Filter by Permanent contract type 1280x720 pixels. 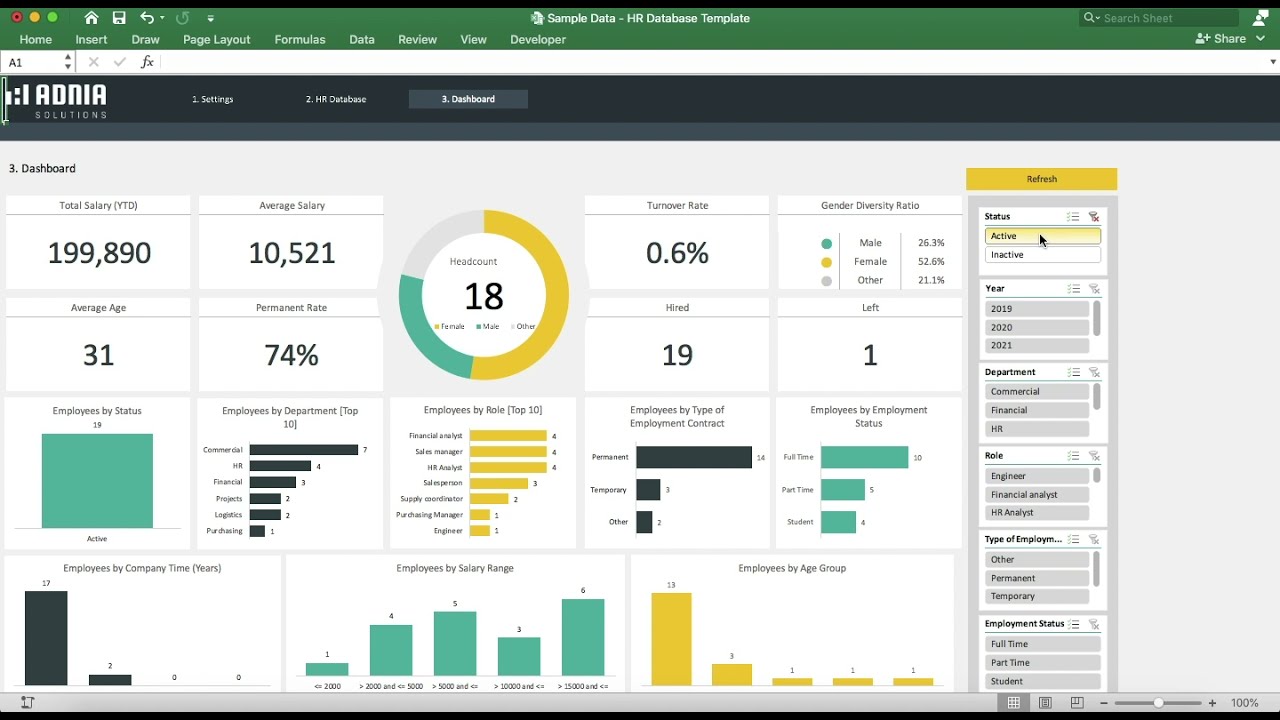click(1037, 578)
